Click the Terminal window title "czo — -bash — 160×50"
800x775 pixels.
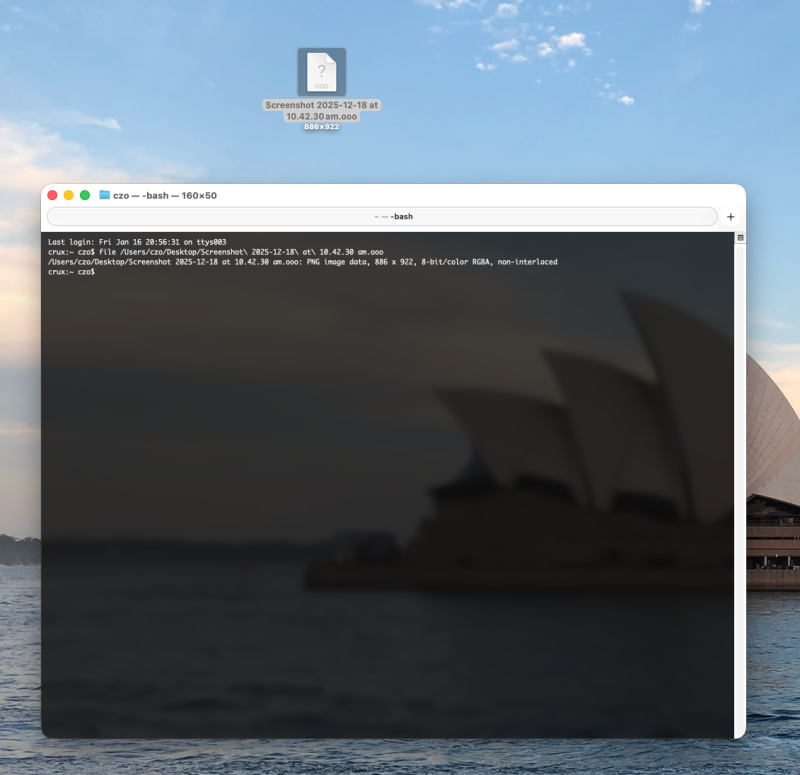165,195
